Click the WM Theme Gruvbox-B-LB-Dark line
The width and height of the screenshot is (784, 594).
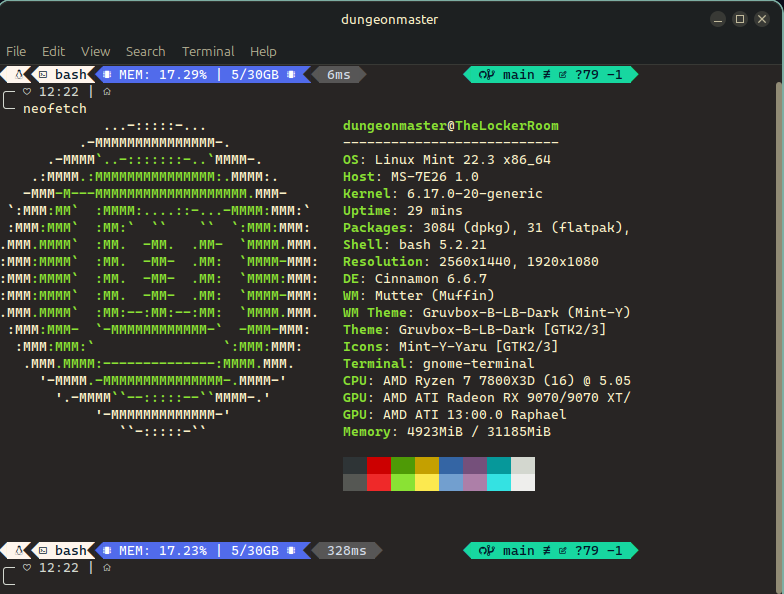click(487, 313)
